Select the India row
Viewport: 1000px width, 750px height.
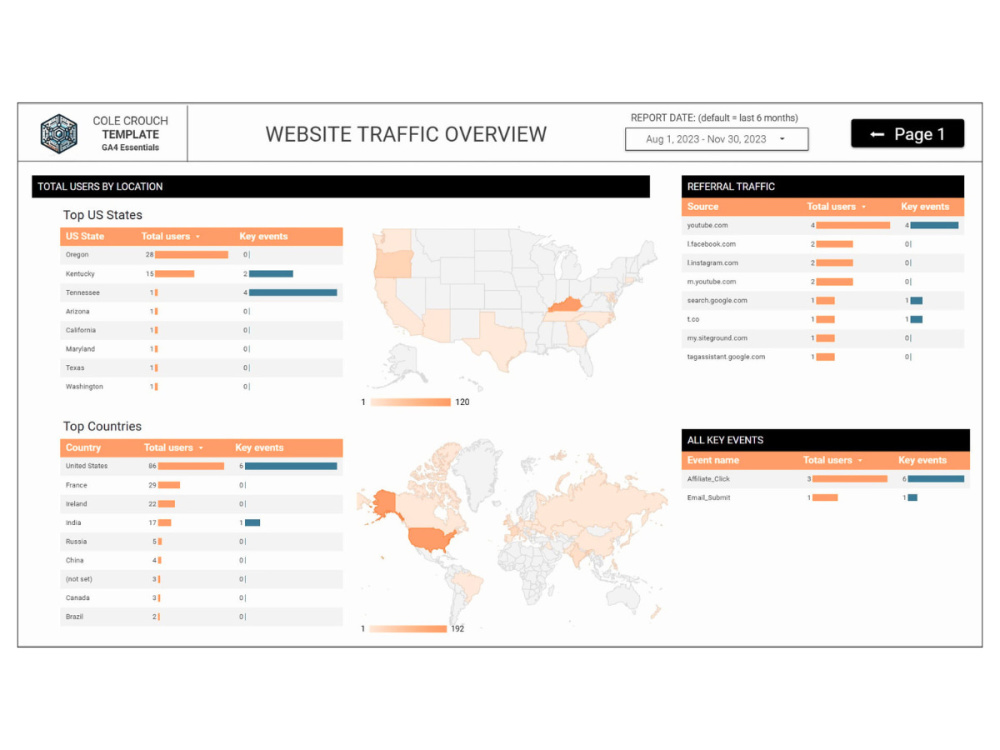tap(202, 523)
